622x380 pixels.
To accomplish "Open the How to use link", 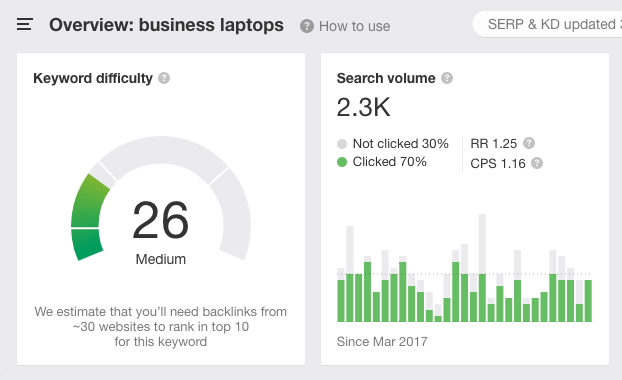I will [x=354, y=26].
